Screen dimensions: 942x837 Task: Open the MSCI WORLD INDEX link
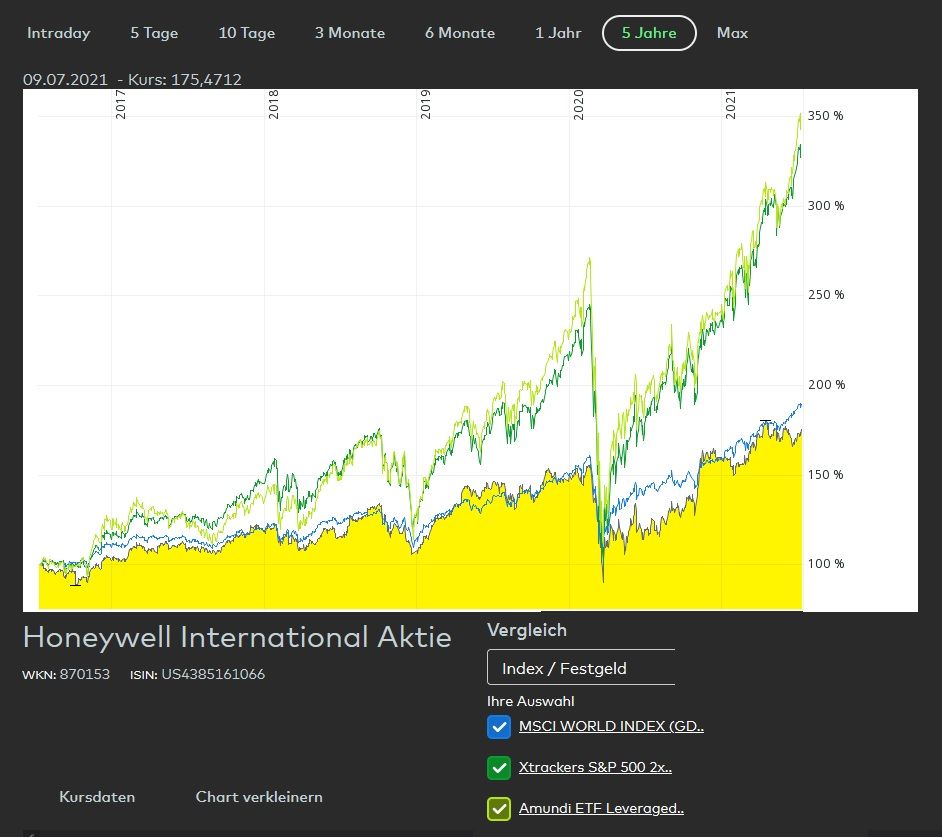click(x=611, y=727)
